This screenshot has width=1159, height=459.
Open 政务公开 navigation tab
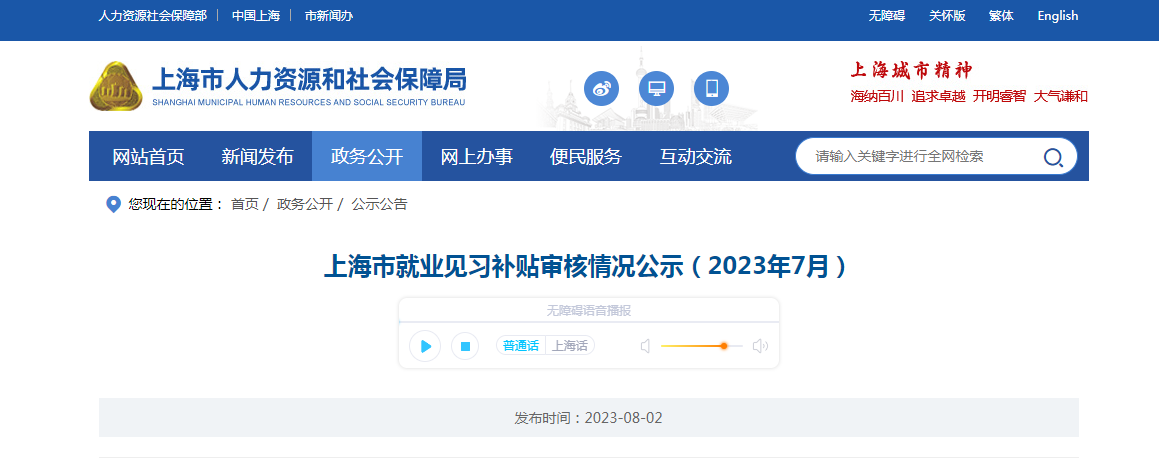tap(367, 157)
